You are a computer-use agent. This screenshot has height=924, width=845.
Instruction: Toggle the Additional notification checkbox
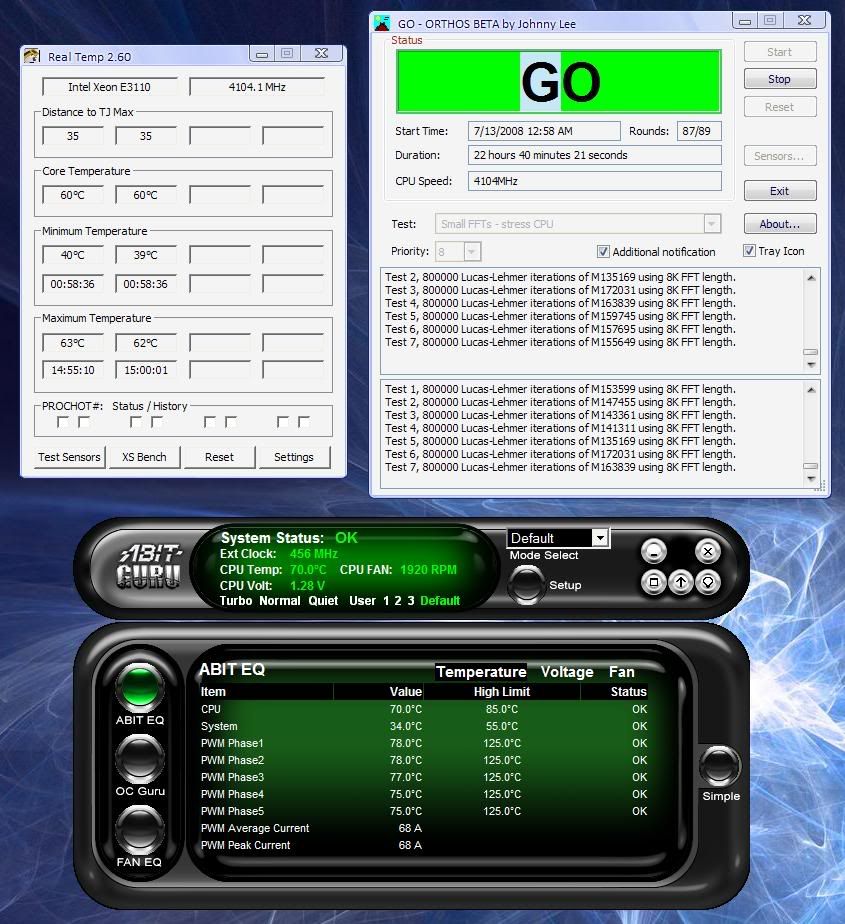[x=603, y=252]
